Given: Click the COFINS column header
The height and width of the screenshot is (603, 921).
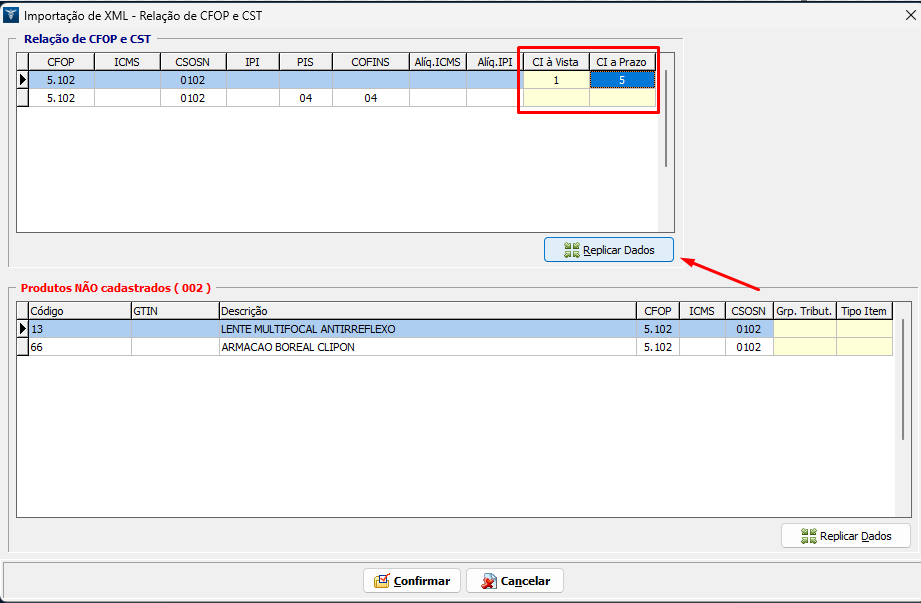Looking at the screenshot, I should click(x=370, y=62).
